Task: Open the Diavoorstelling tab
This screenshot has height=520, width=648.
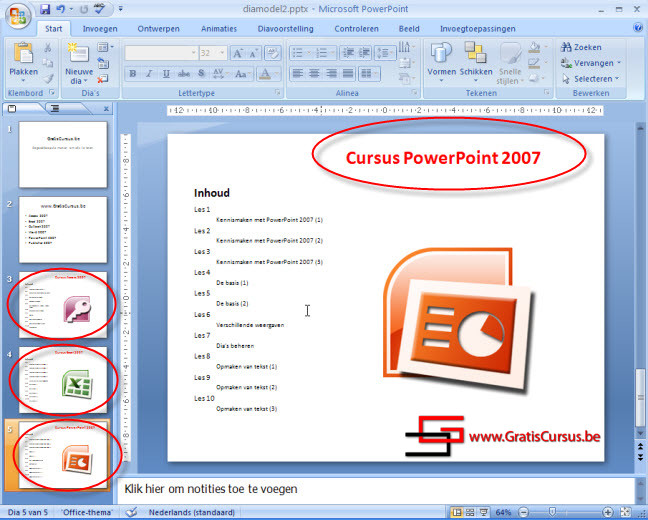Action: (286, 29)
